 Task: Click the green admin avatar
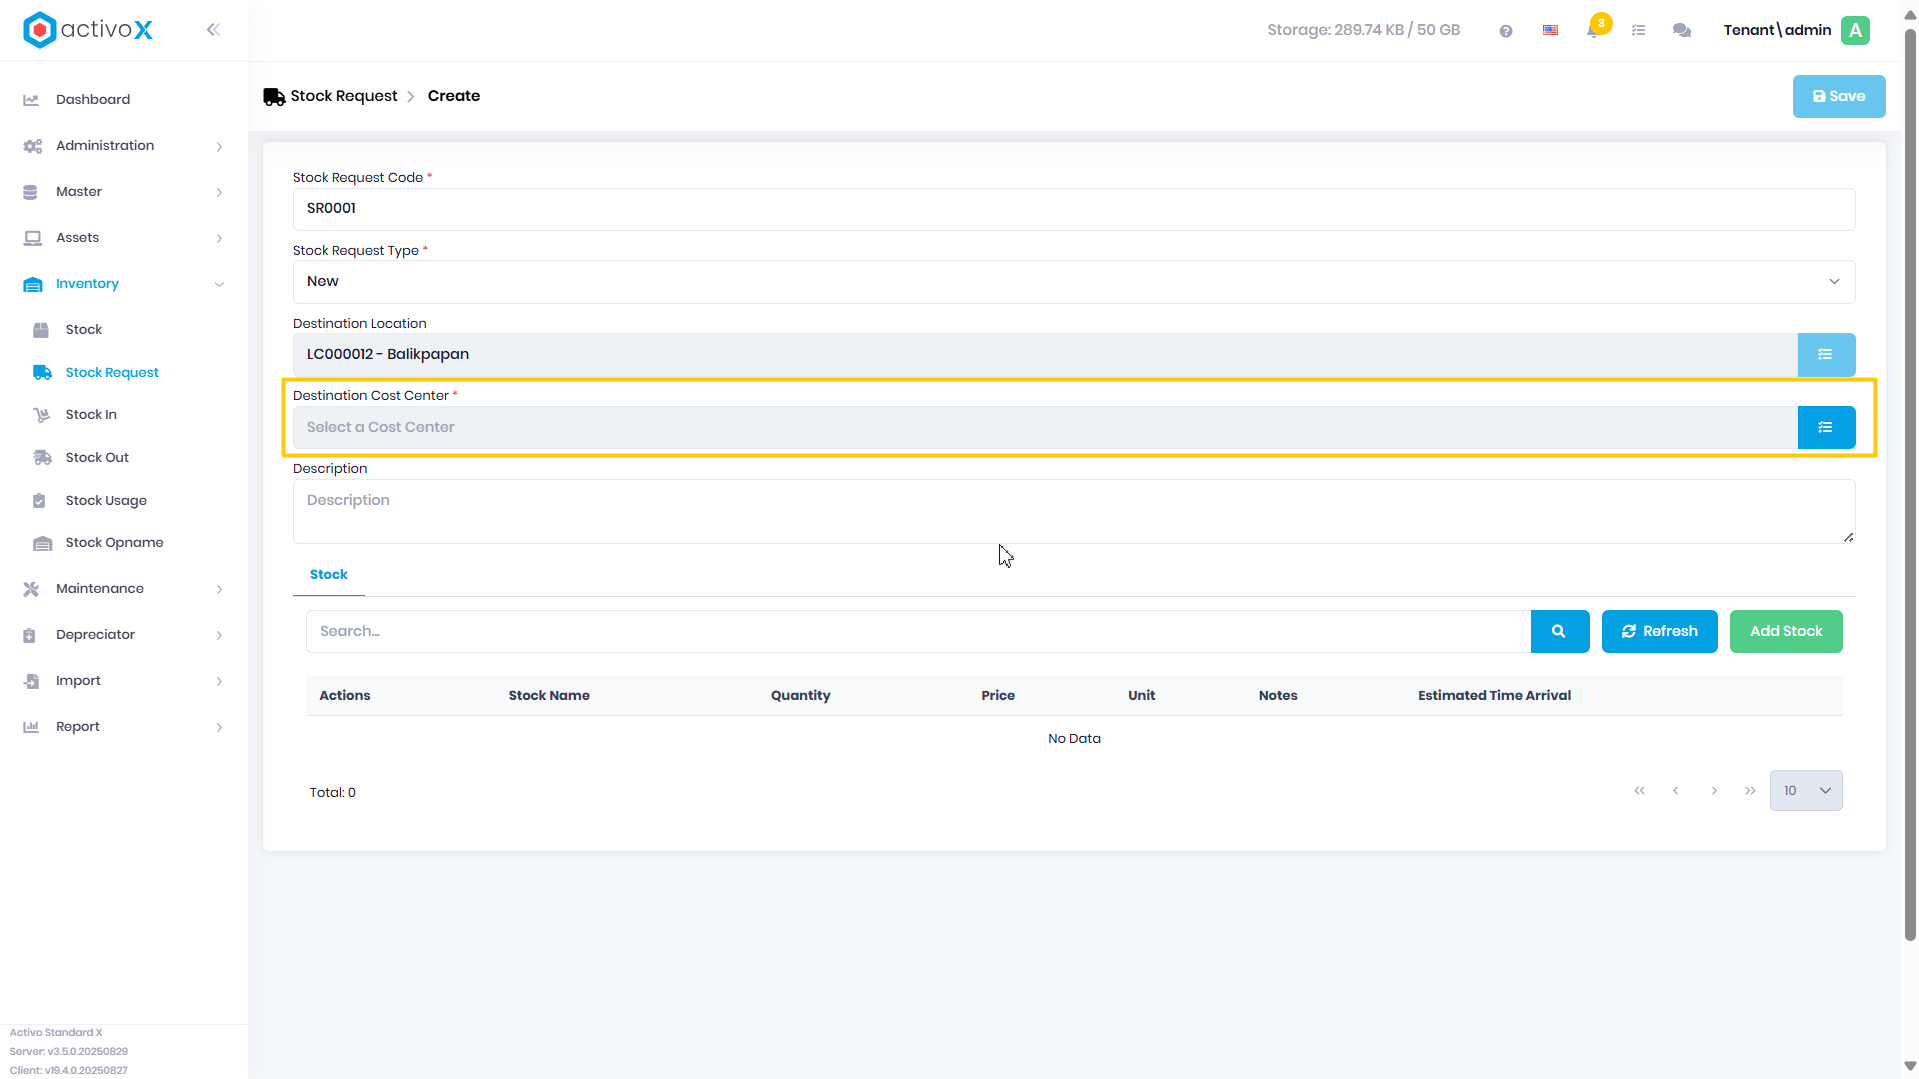pos(1855,30)
